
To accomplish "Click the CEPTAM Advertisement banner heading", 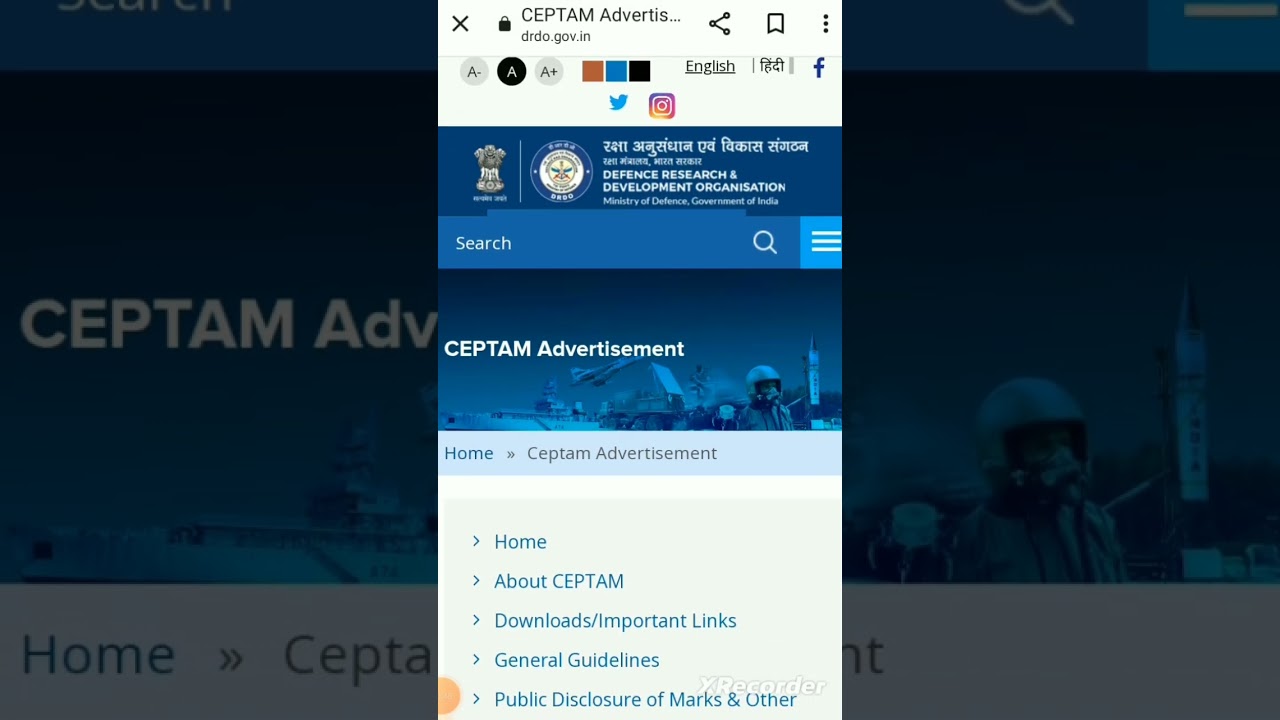I will coord(564,349).
